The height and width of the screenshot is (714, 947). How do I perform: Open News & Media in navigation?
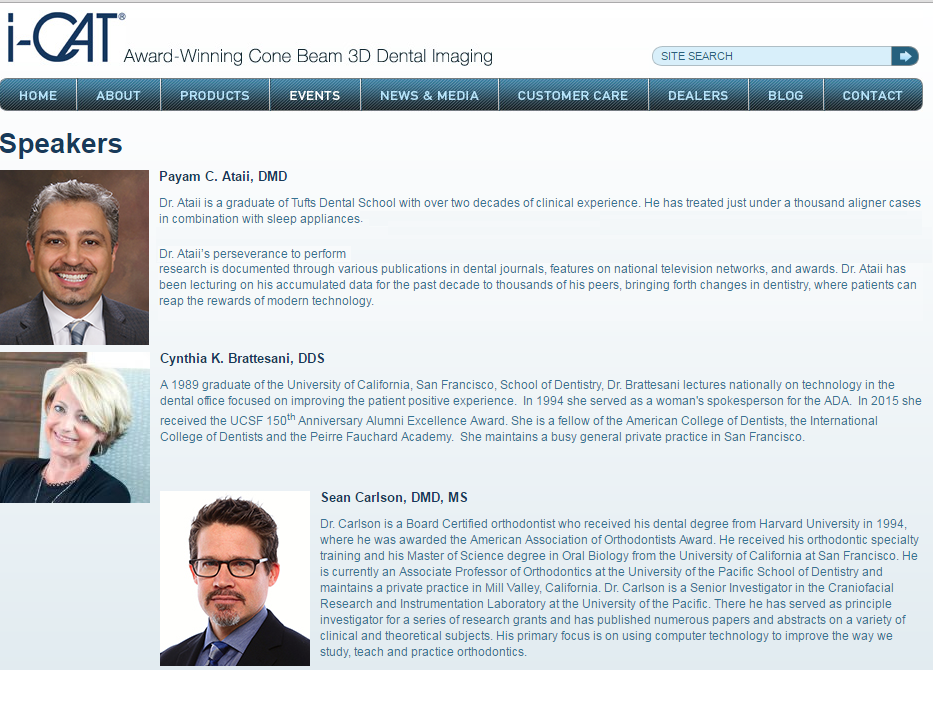pyautogui.click(x=429, y=96)
